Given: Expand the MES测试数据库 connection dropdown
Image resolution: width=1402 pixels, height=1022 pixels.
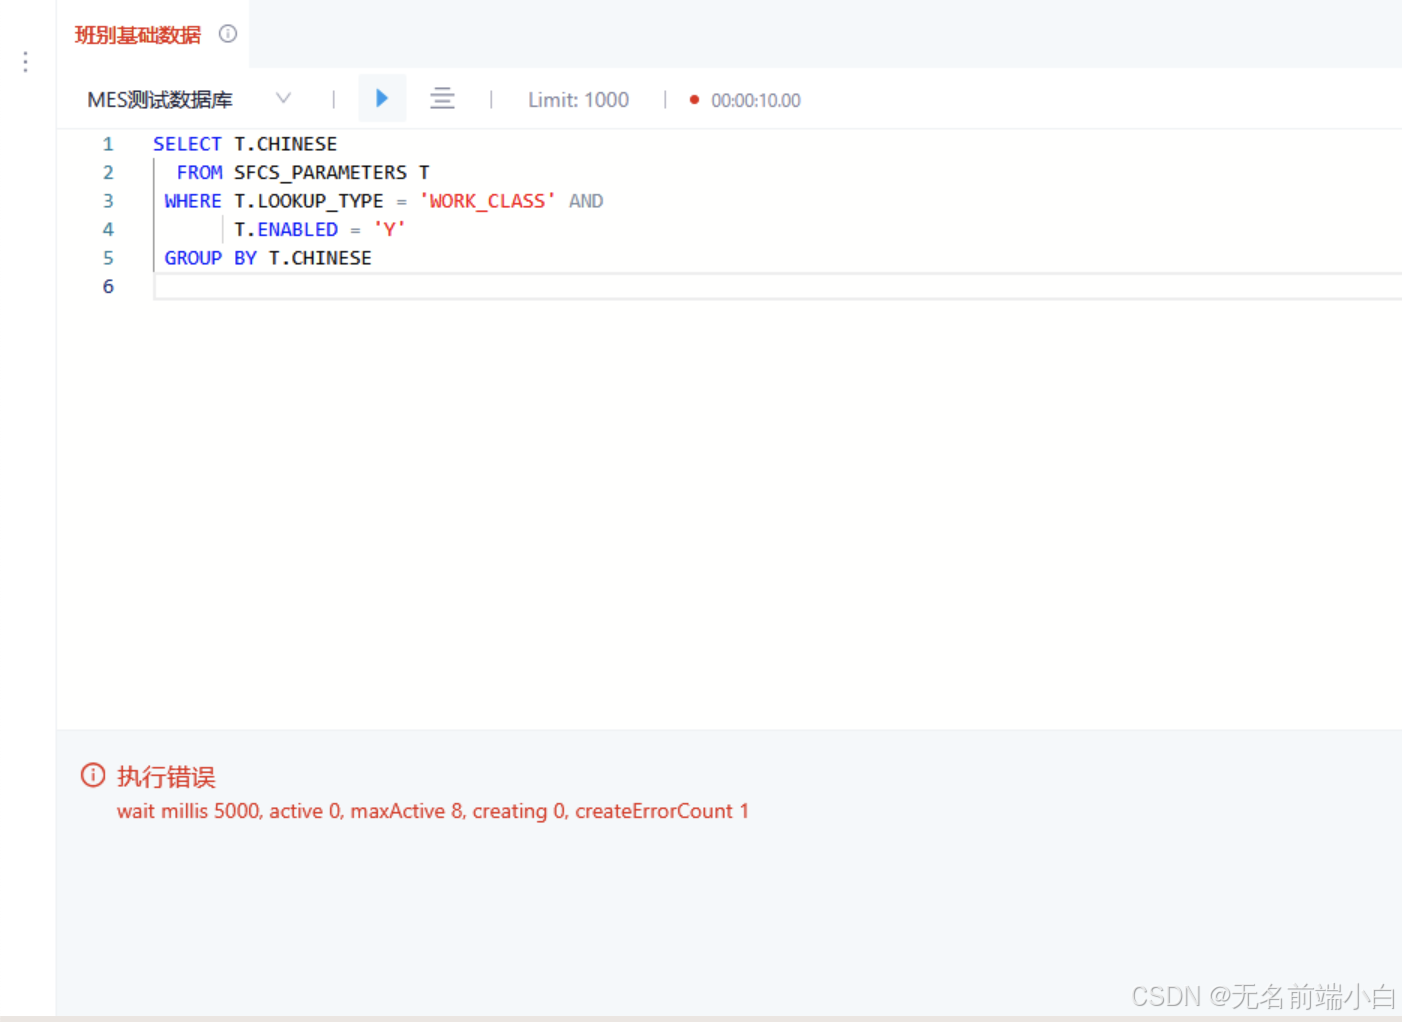Looking at the screenshot, I should [x=283, y=98].
